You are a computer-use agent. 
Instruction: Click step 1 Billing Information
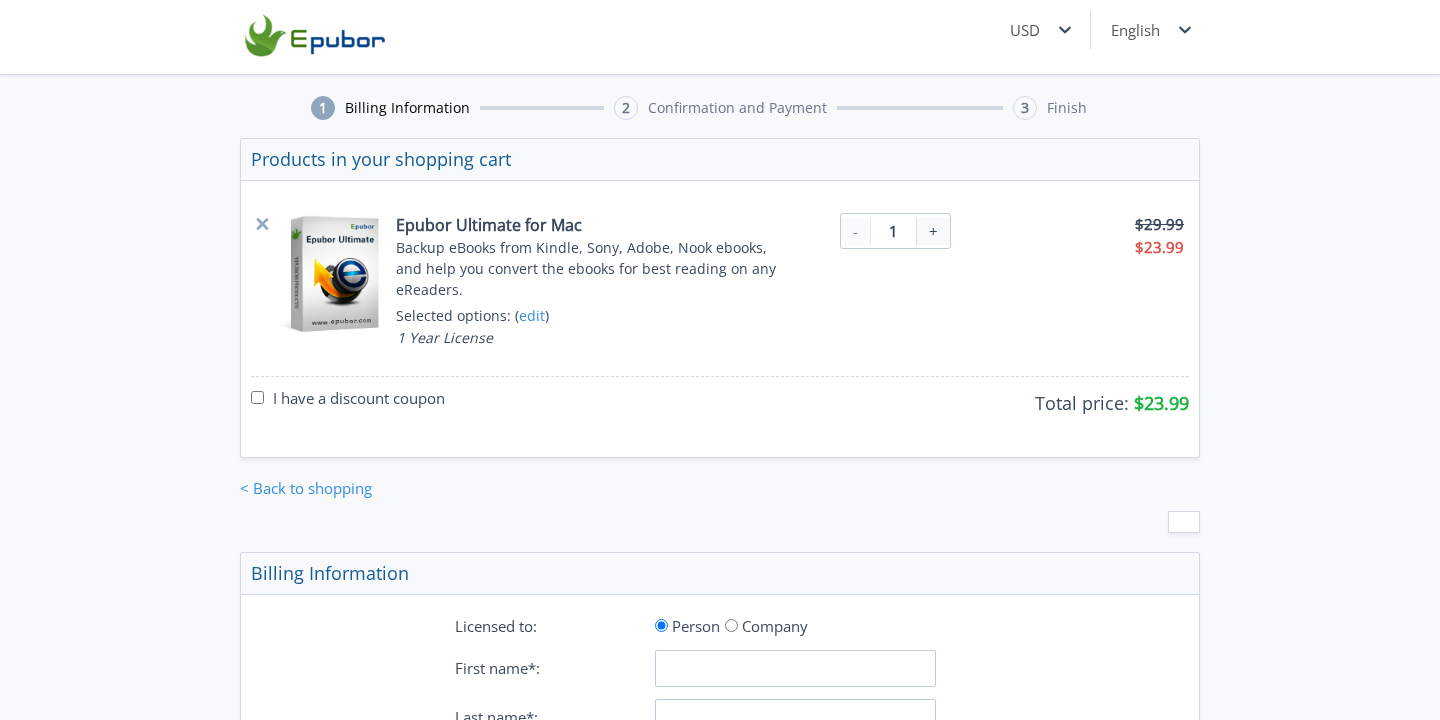[x=390, y=108]
